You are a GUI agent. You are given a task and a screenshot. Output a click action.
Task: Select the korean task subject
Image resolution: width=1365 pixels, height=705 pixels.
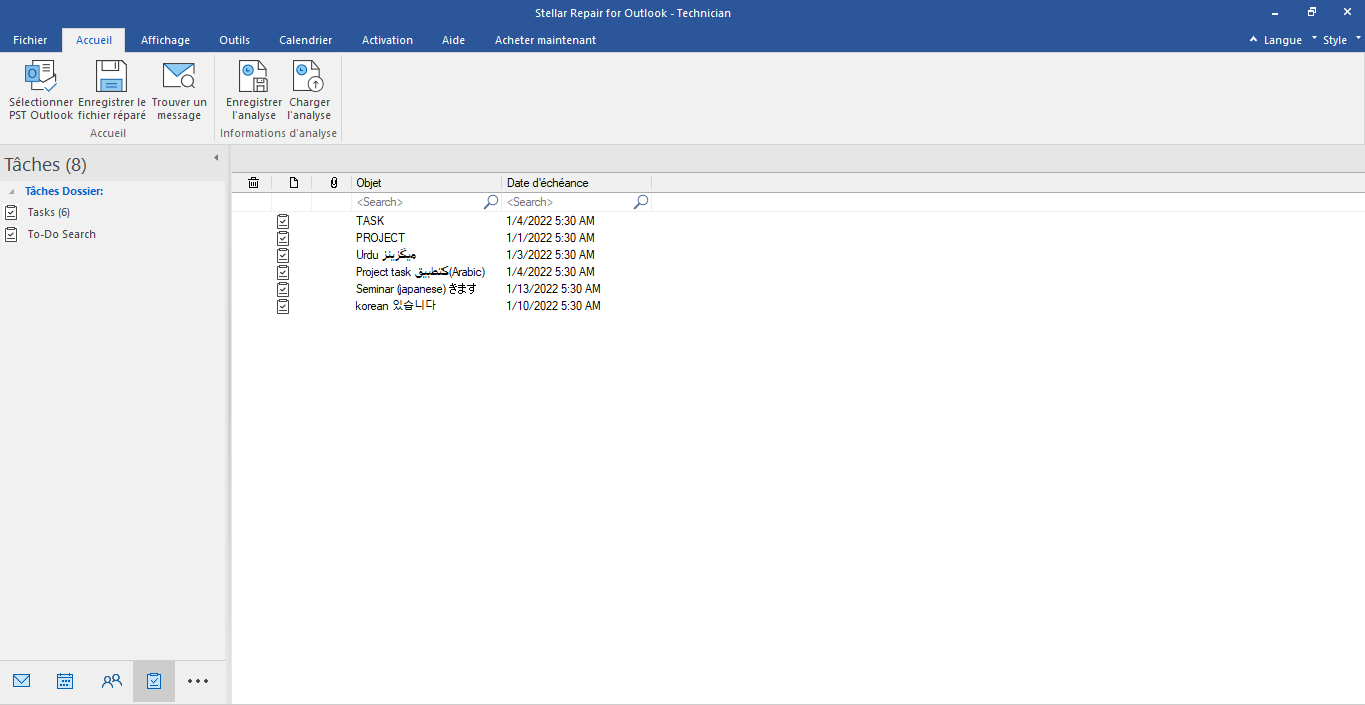point(396,306)
